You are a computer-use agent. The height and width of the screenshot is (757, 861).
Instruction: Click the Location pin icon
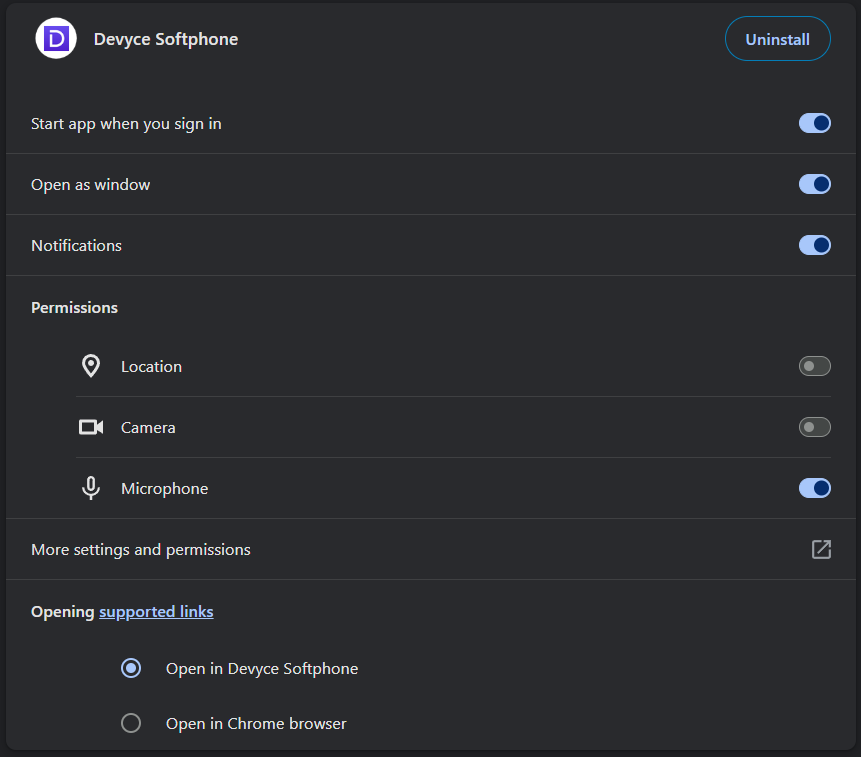tap(91, 366)
